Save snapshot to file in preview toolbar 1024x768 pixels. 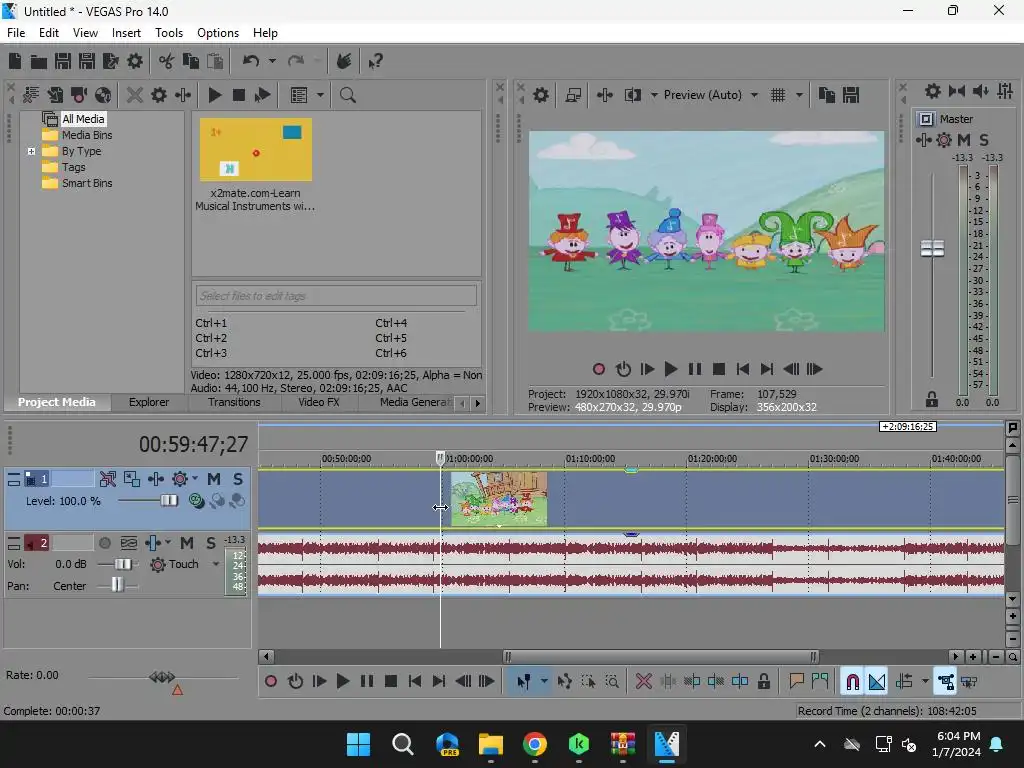coord(850,95)
